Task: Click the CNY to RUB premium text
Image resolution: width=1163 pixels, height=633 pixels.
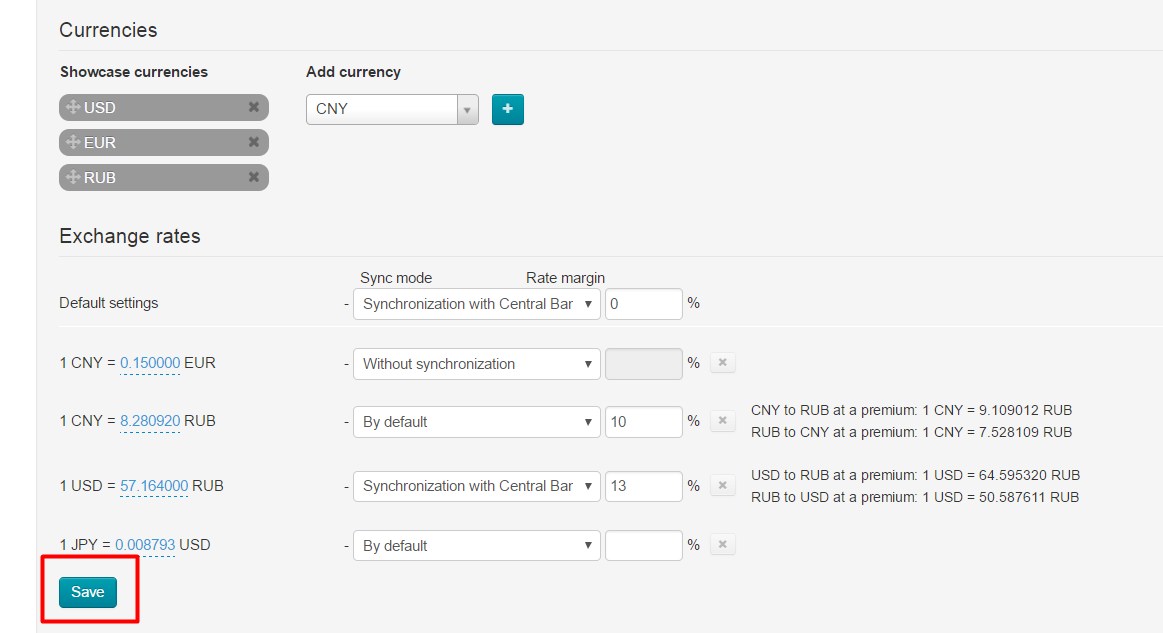Action: 912,410
